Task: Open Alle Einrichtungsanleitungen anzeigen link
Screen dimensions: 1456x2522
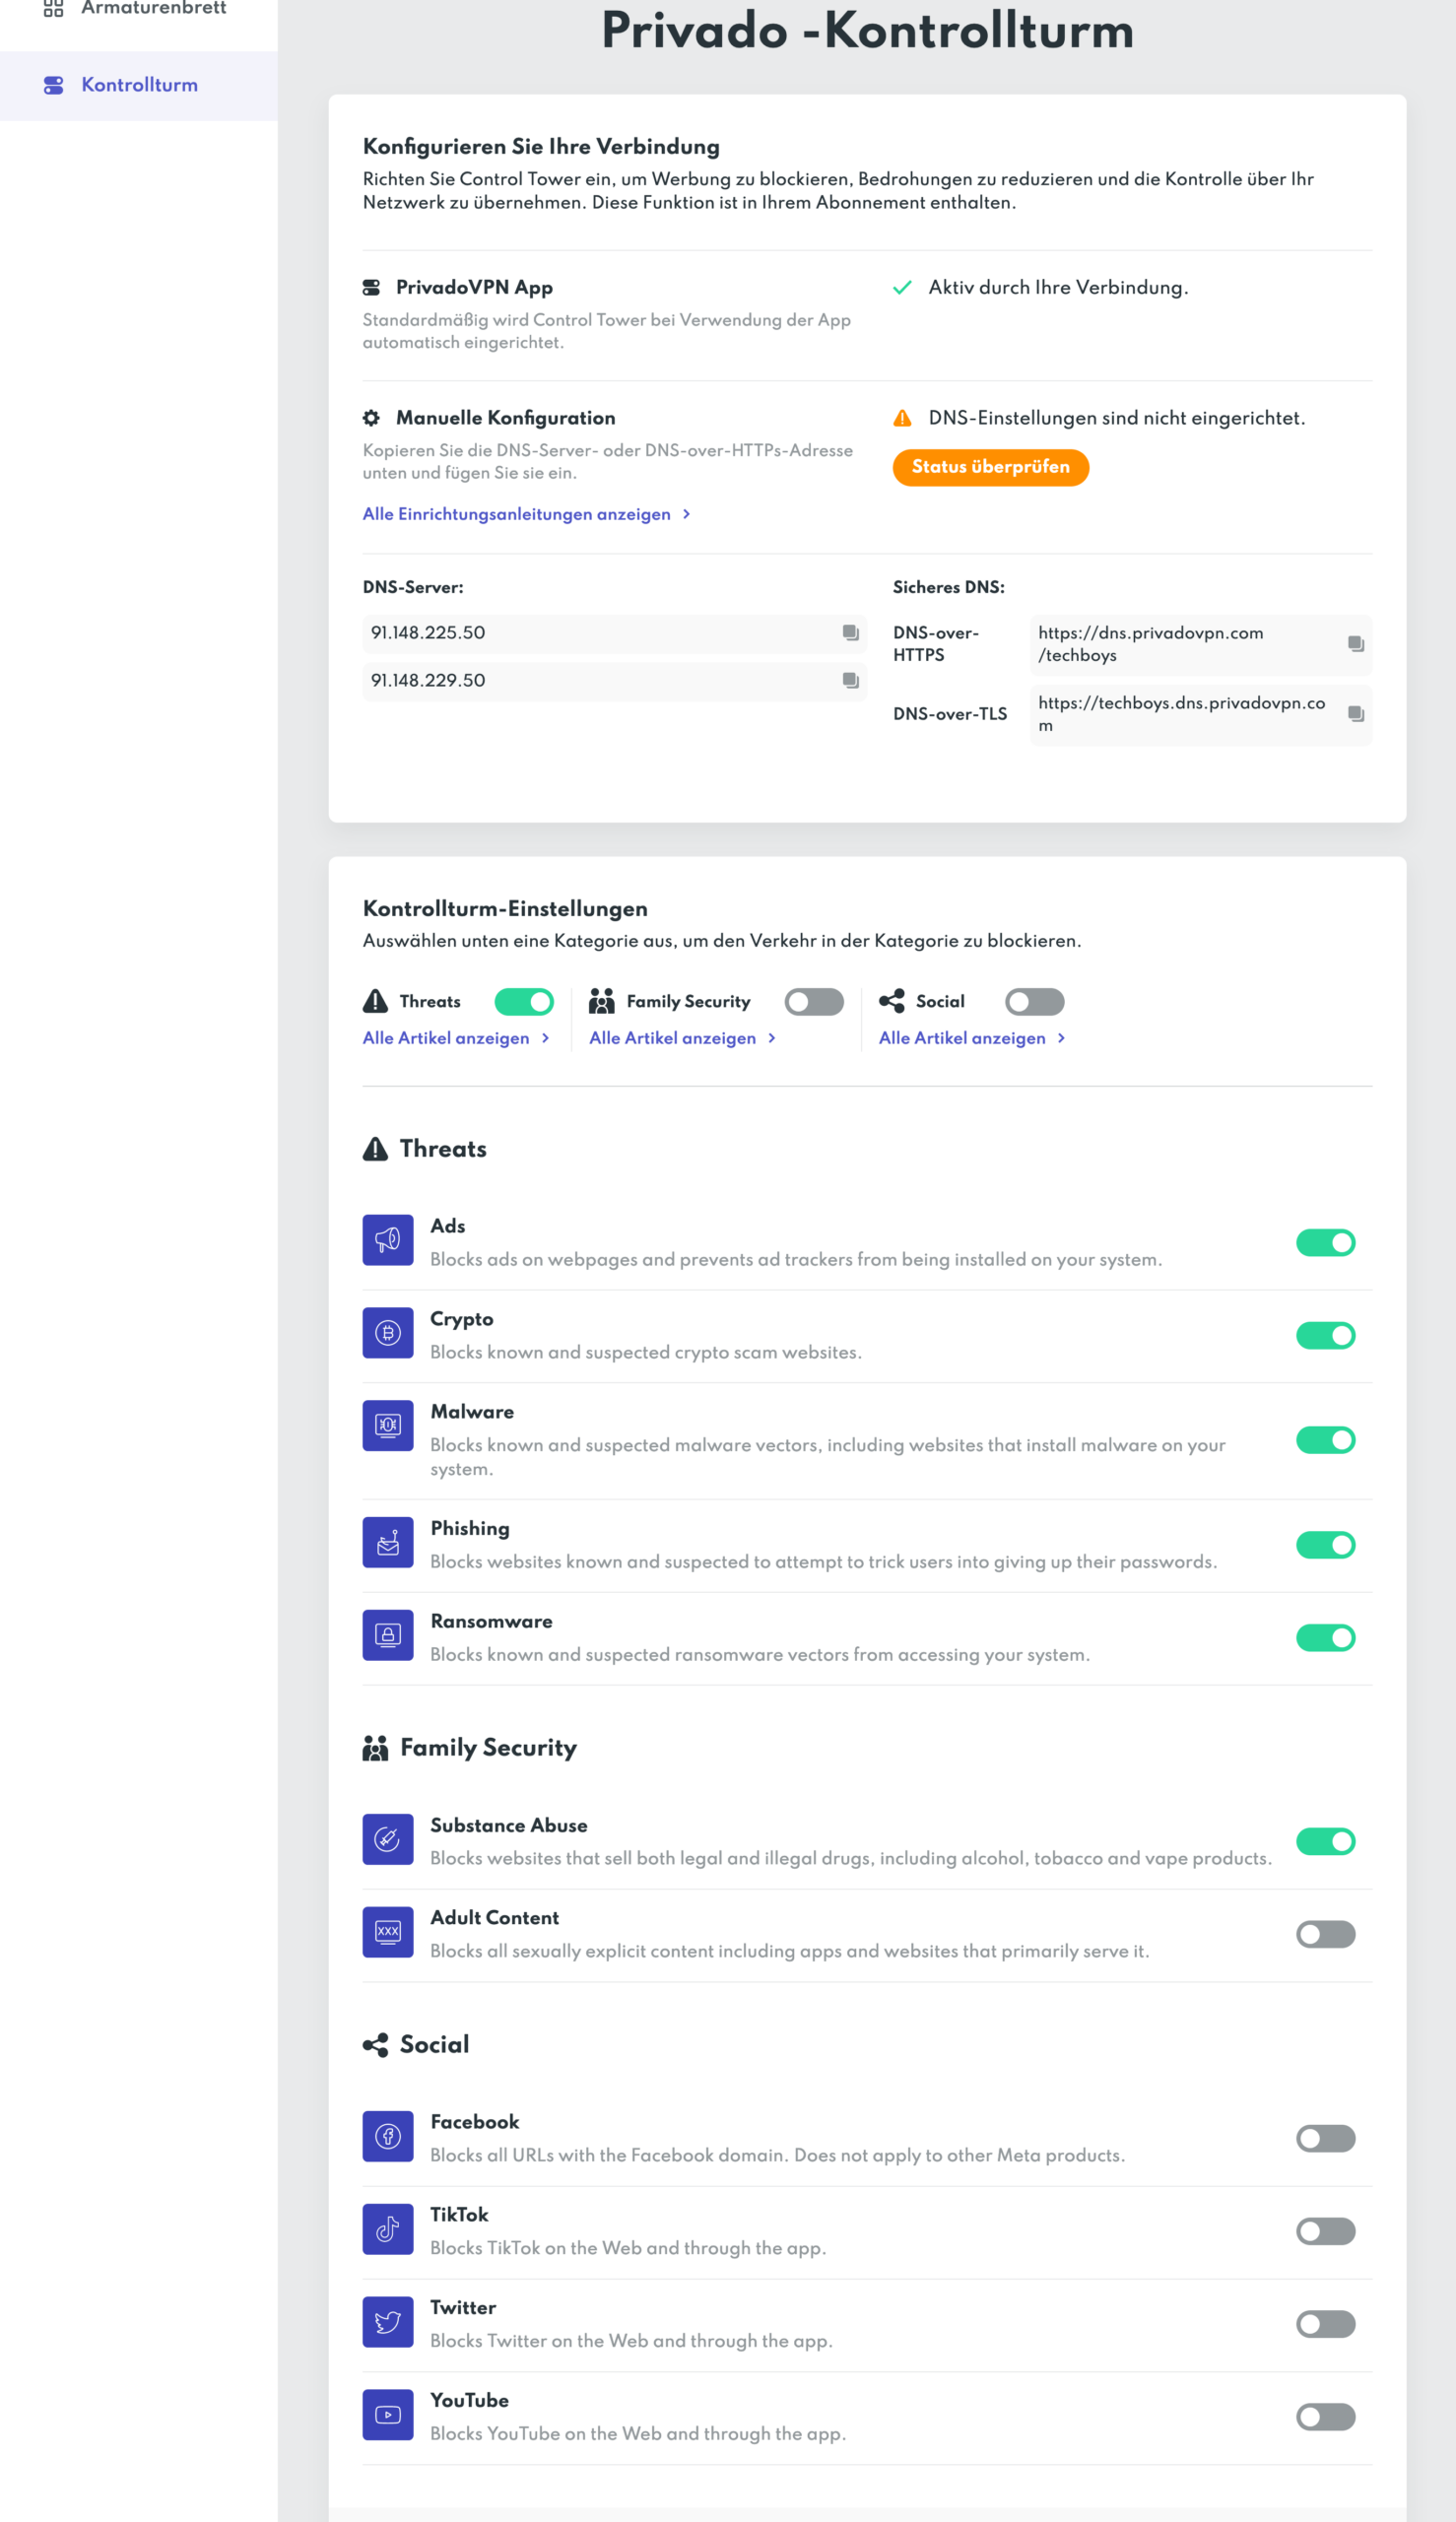Action: tap(516, 514)
